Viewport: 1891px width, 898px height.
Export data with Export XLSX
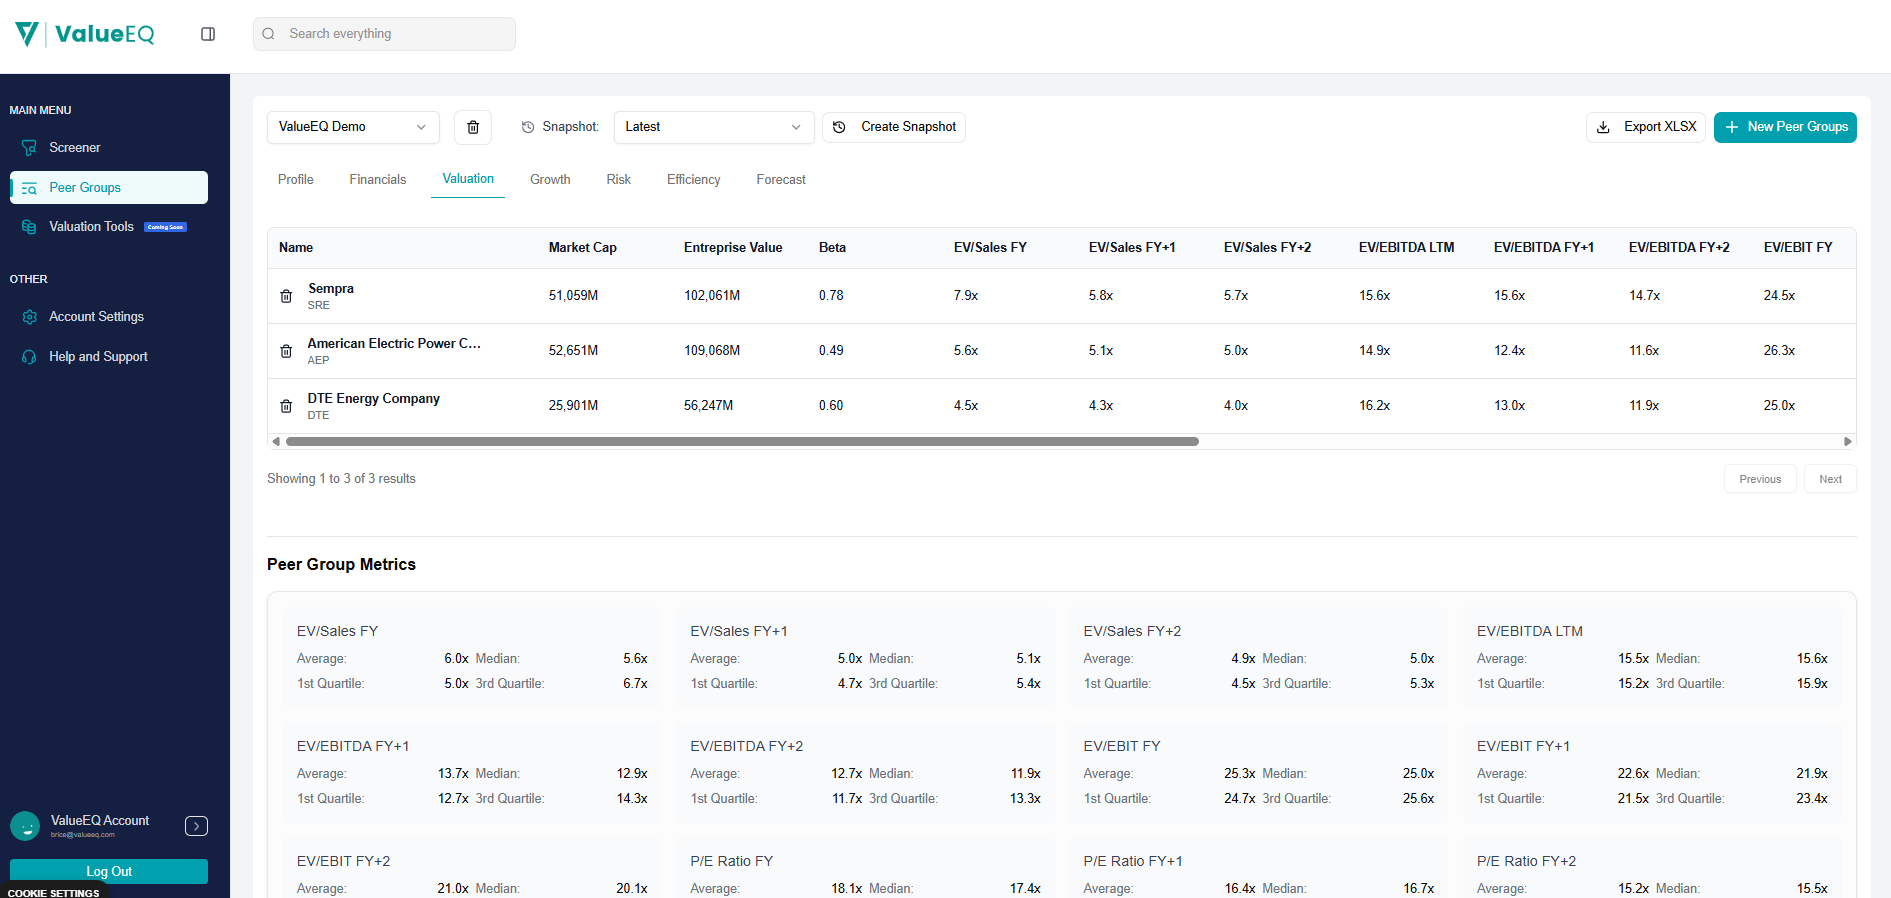coord(1646,127)
